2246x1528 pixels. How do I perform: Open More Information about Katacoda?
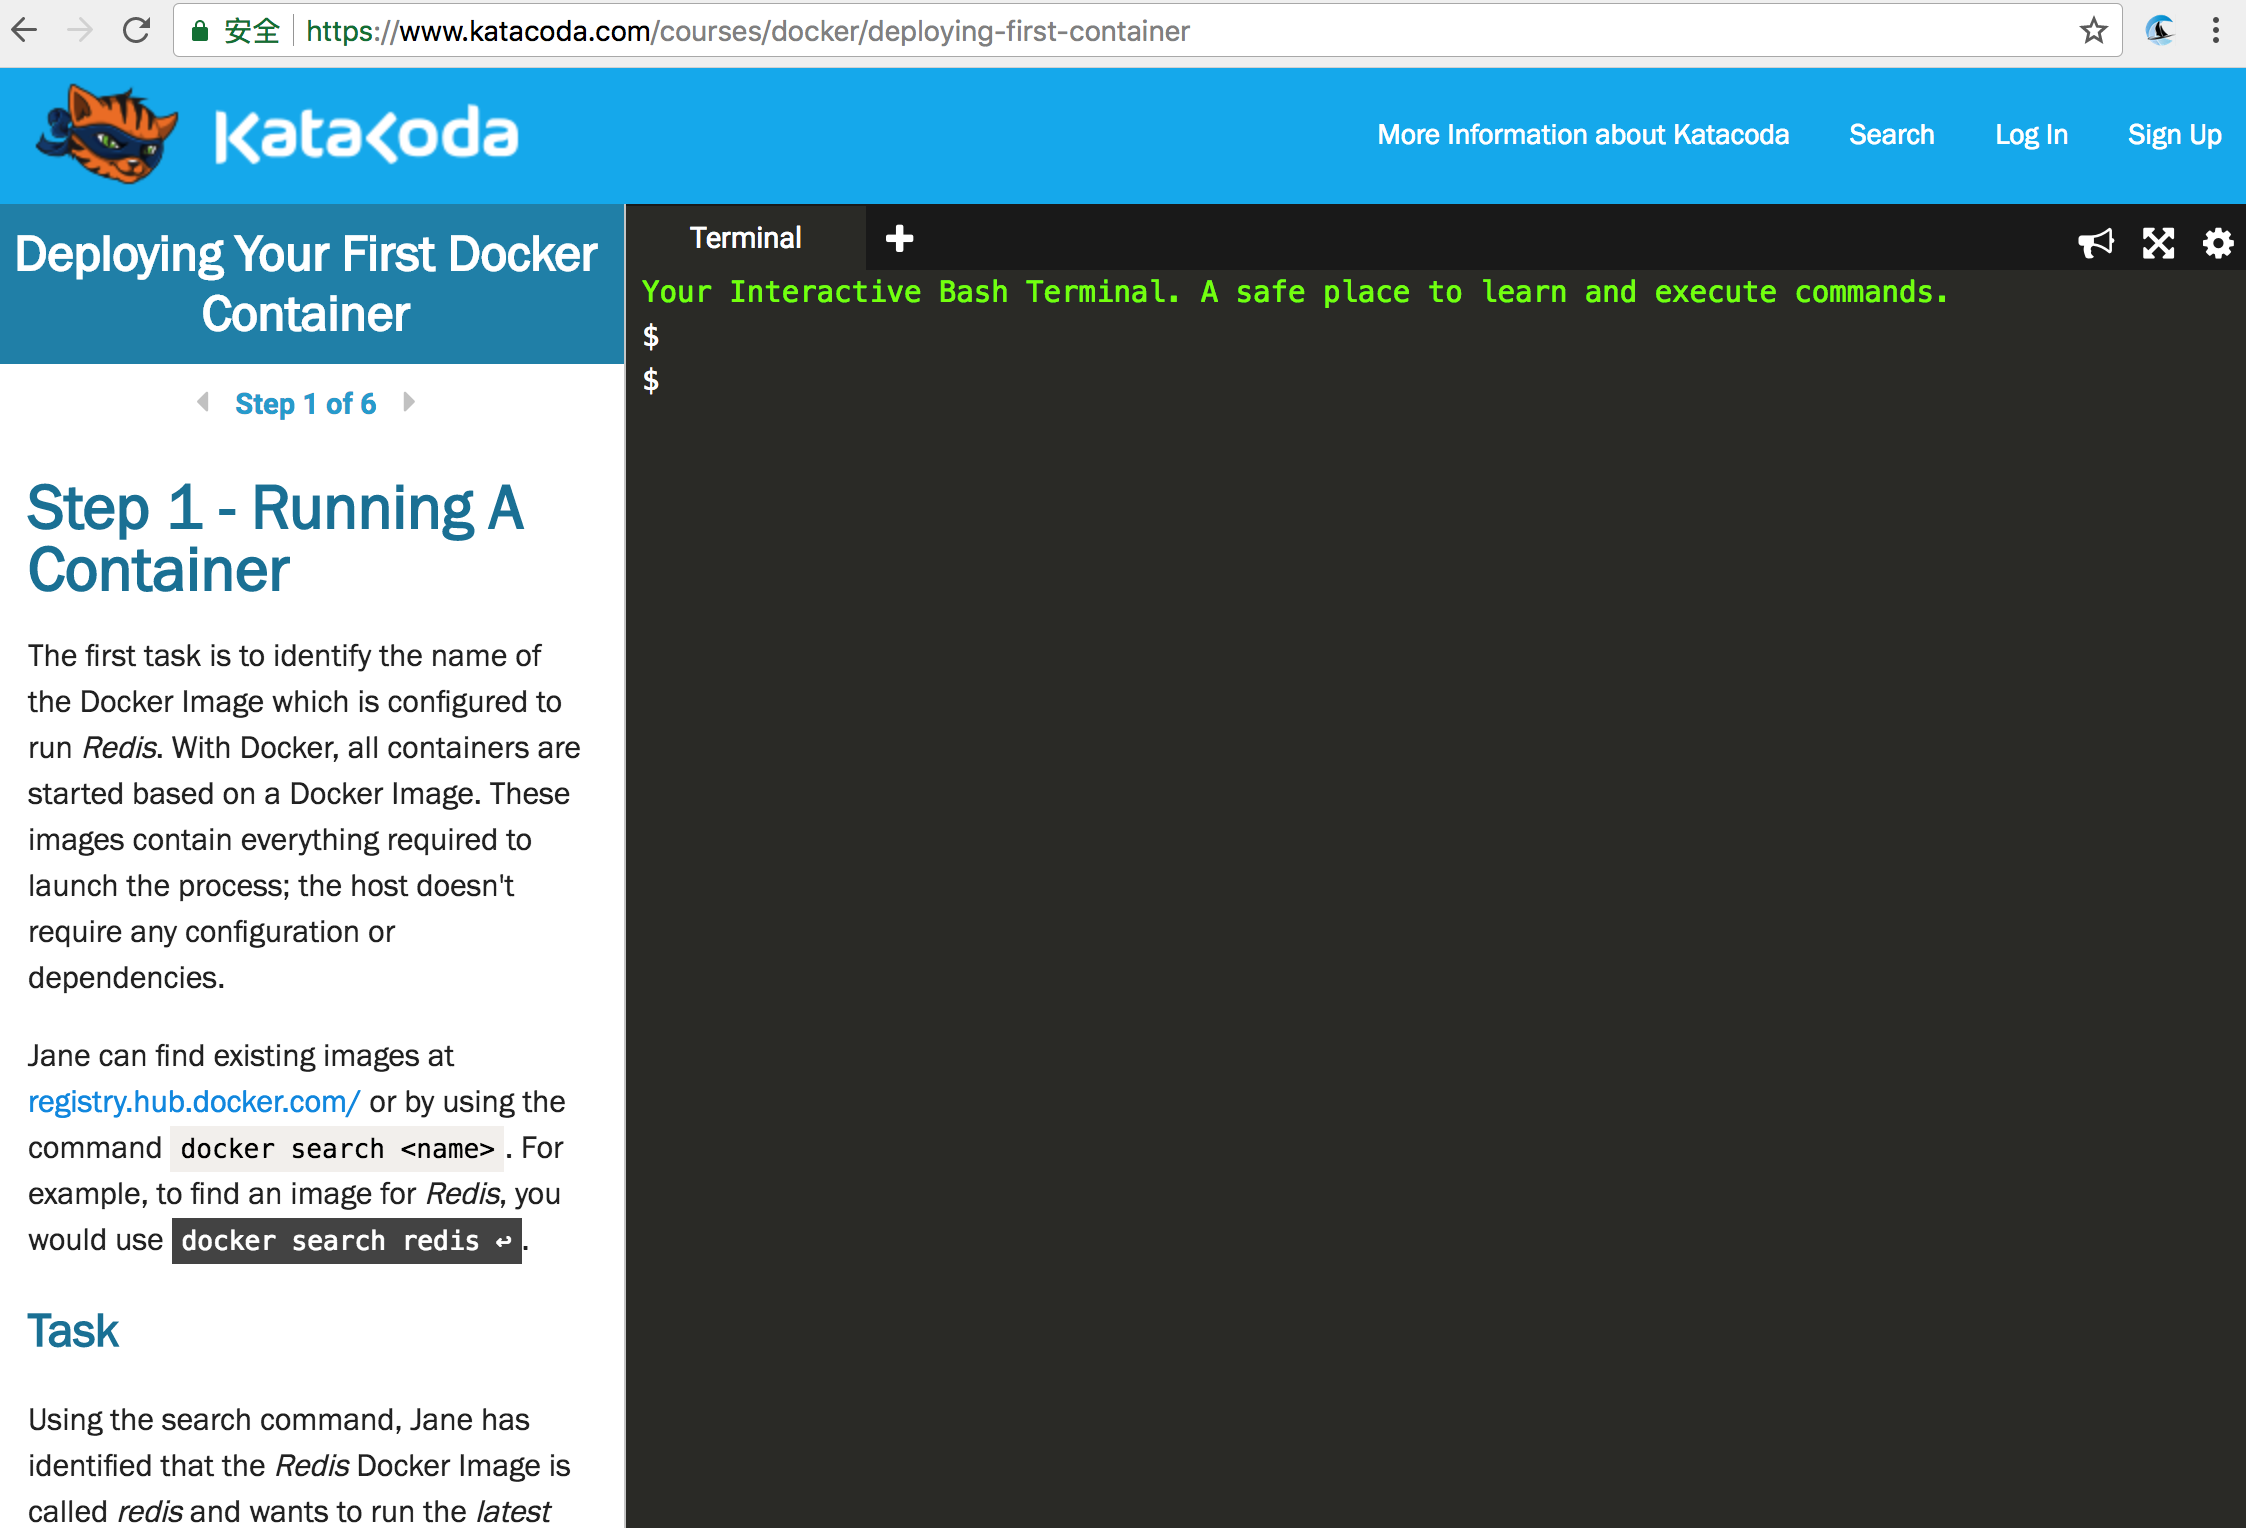coord(1583,135)
